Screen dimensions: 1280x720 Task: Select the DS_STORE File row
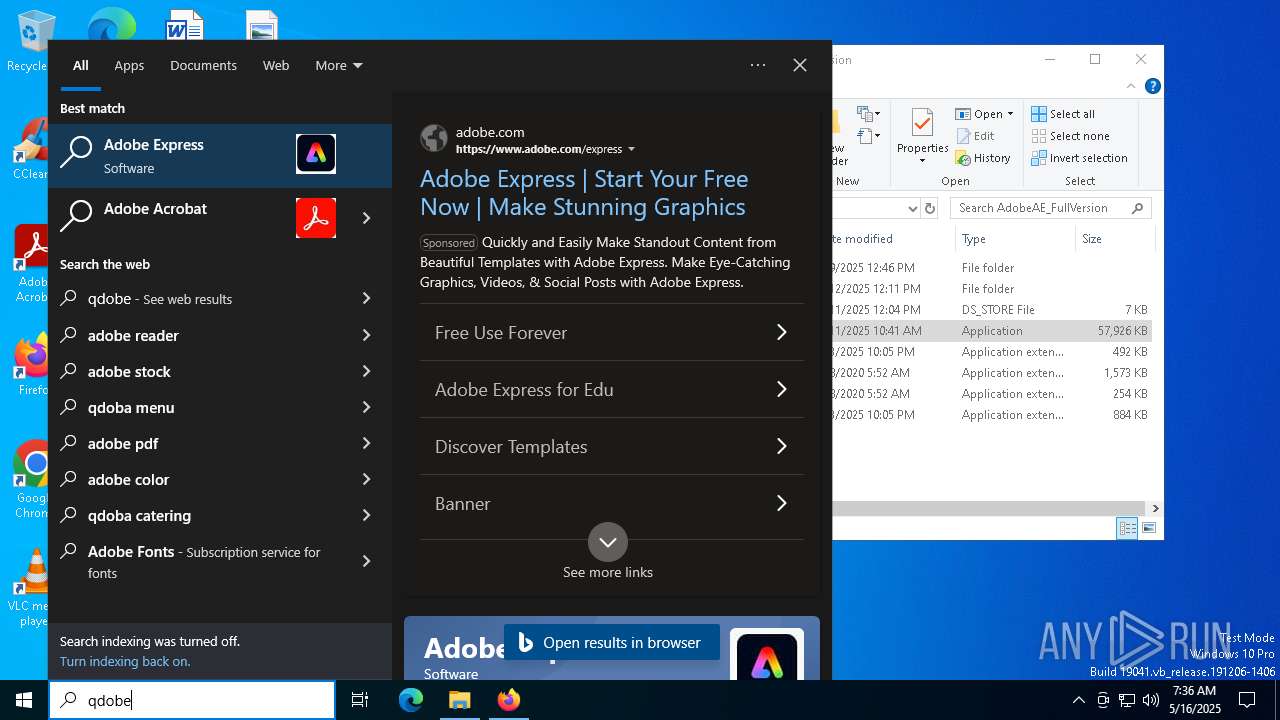click(x=992, y=310)
